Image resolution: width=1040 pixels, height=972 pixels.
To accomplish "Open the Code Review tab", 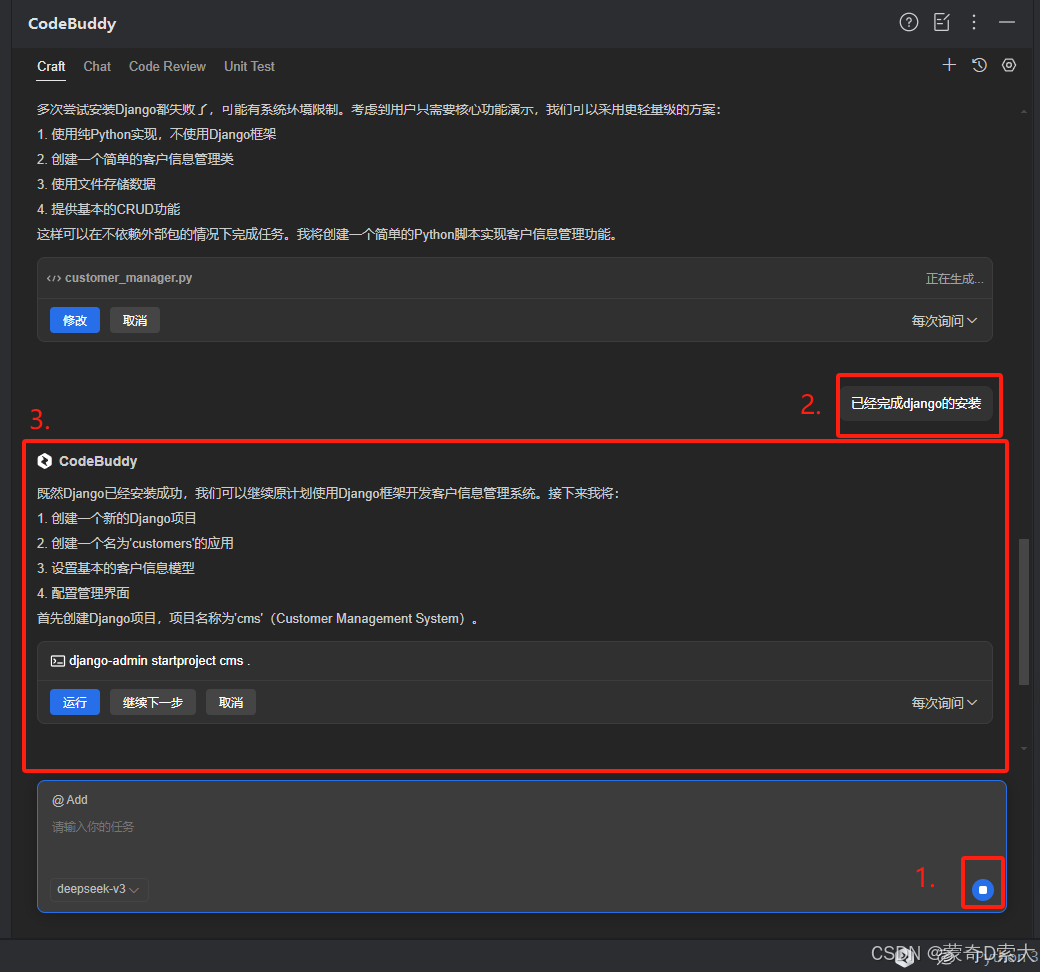I will point(167,66).
